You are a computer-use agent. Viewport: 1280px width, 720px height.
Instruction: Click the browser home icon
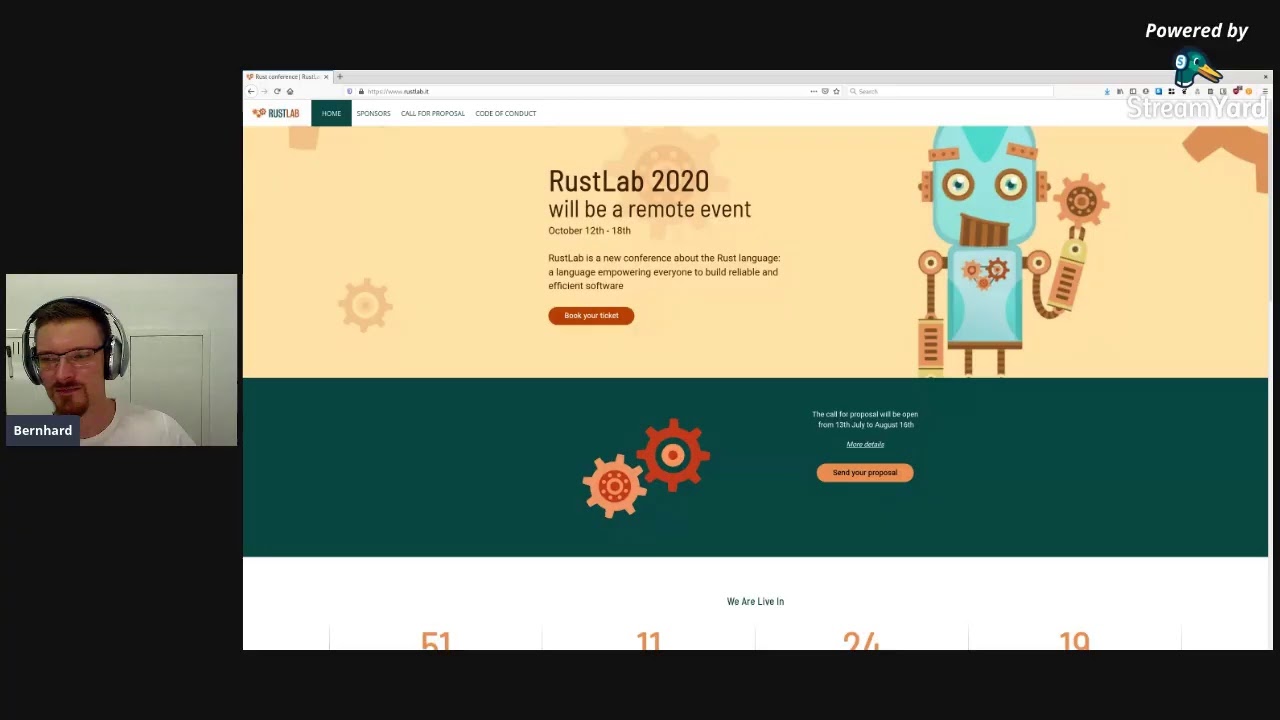[290, 91]
